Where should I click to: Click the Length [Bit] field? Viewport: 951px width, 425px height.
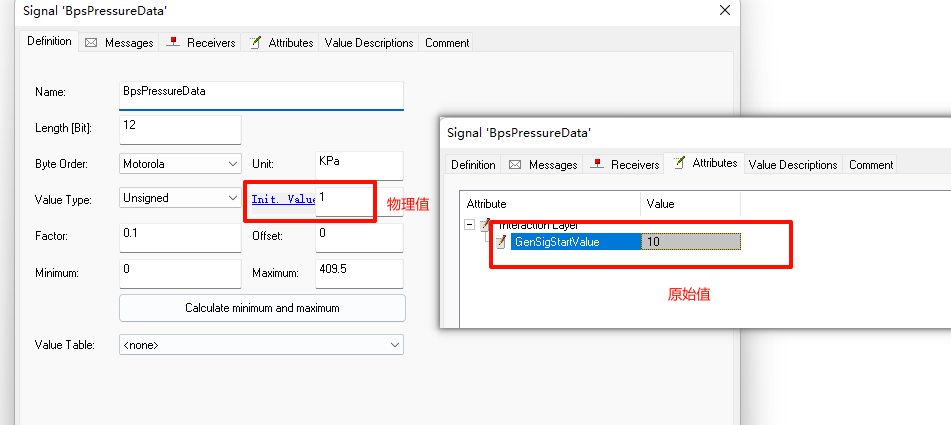(180, 129)
